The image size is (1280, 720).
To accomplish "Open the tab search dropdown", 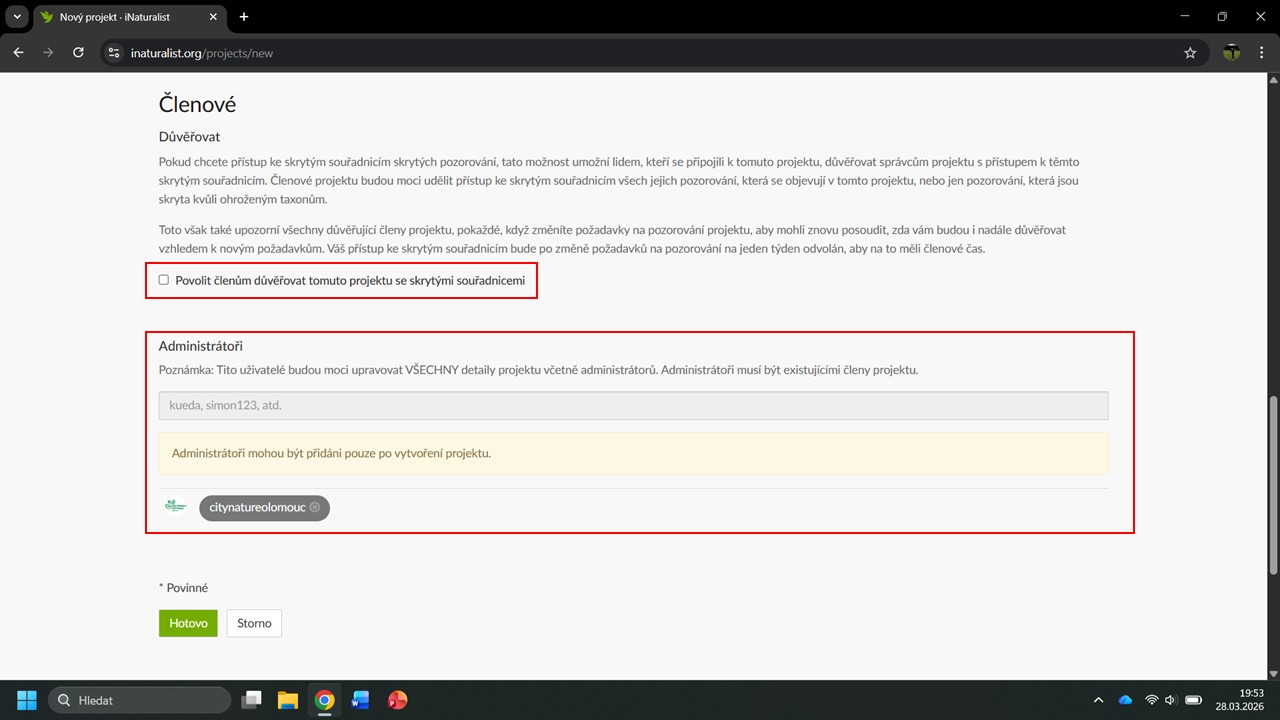I will pos(17,17).
